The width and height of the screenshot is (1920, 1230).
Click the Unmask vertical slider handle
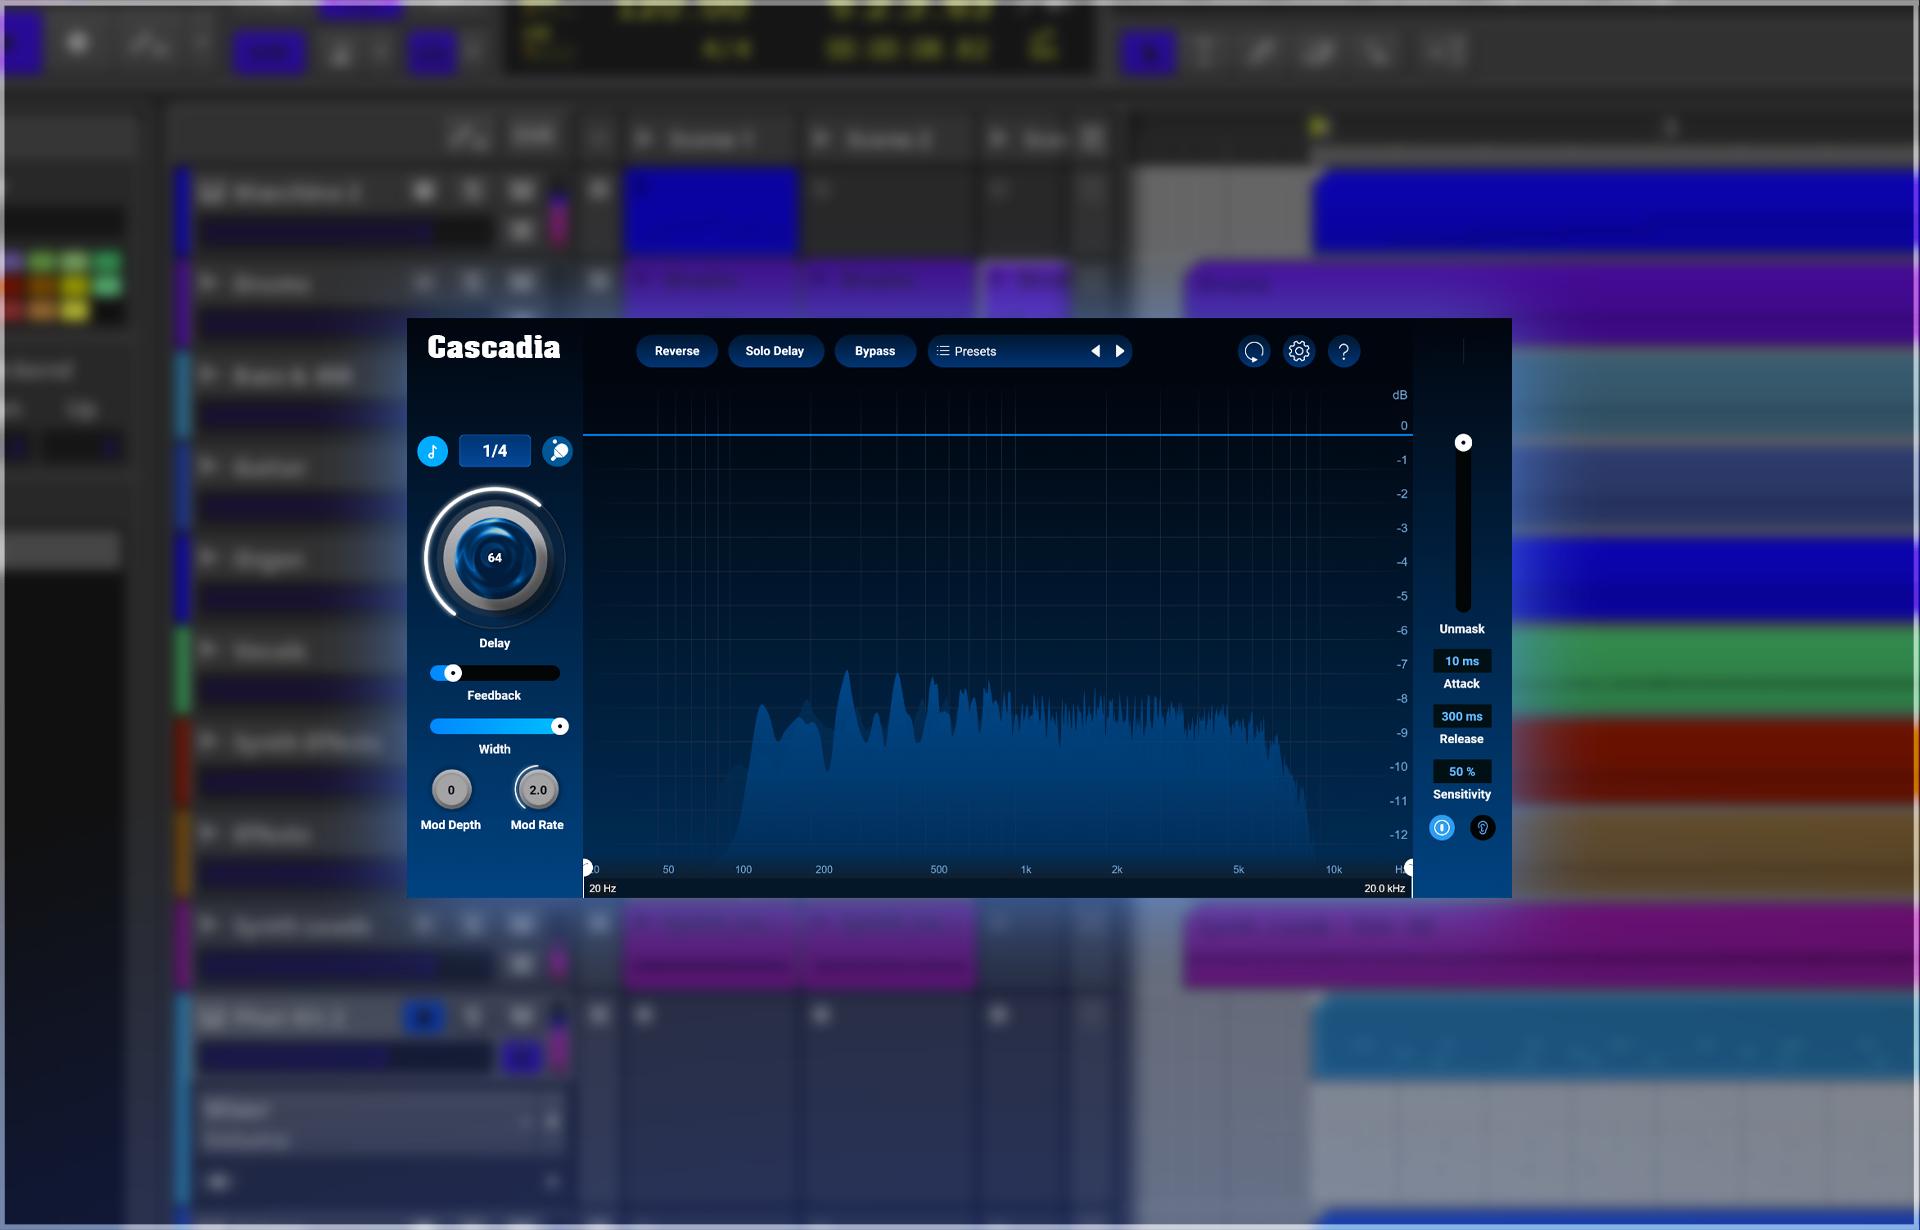[1463, 442]
